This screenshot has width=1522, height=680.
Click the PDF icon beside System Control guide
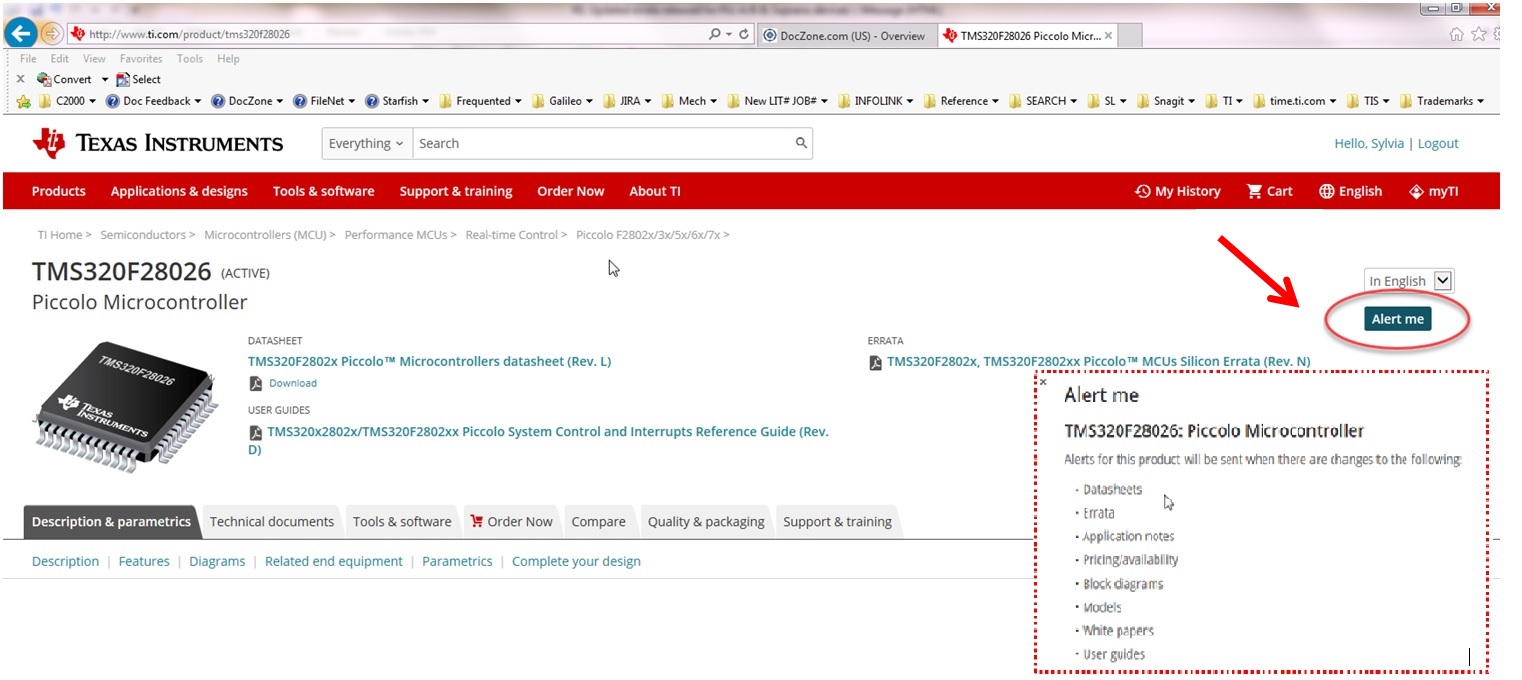pyautogui.click(x=255, y=433)
